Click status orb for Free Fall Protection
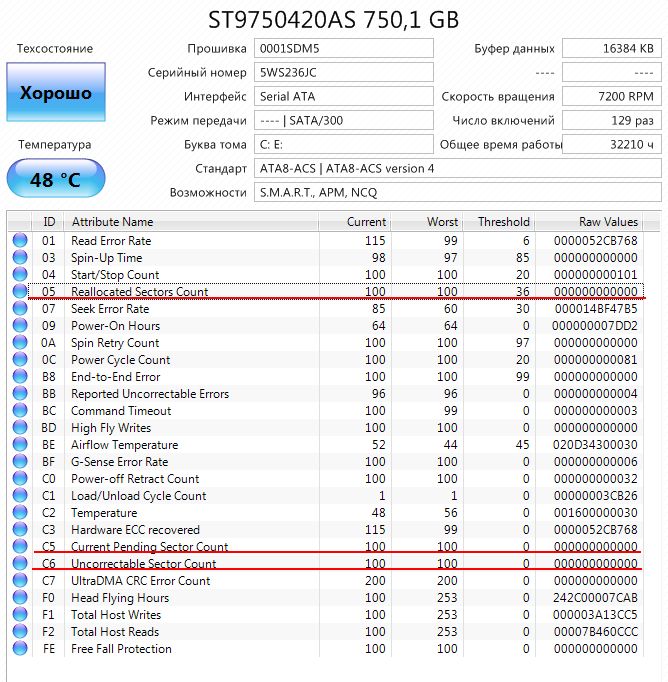Screen dimensions: 668x682 click(19, 649)
